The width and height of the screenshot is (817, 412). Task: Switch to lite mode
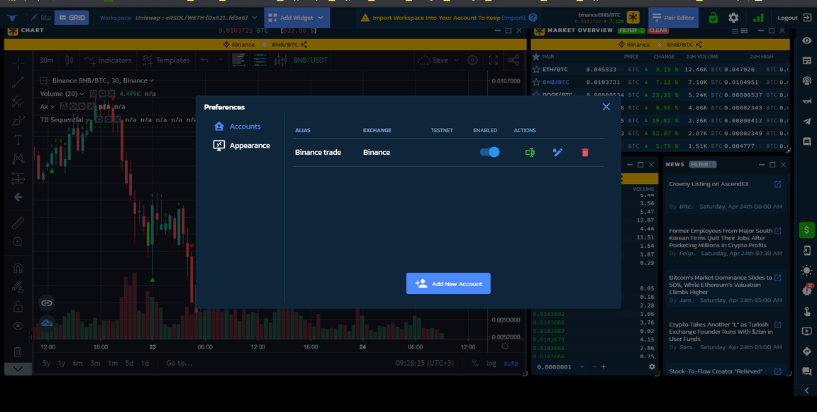40,18
